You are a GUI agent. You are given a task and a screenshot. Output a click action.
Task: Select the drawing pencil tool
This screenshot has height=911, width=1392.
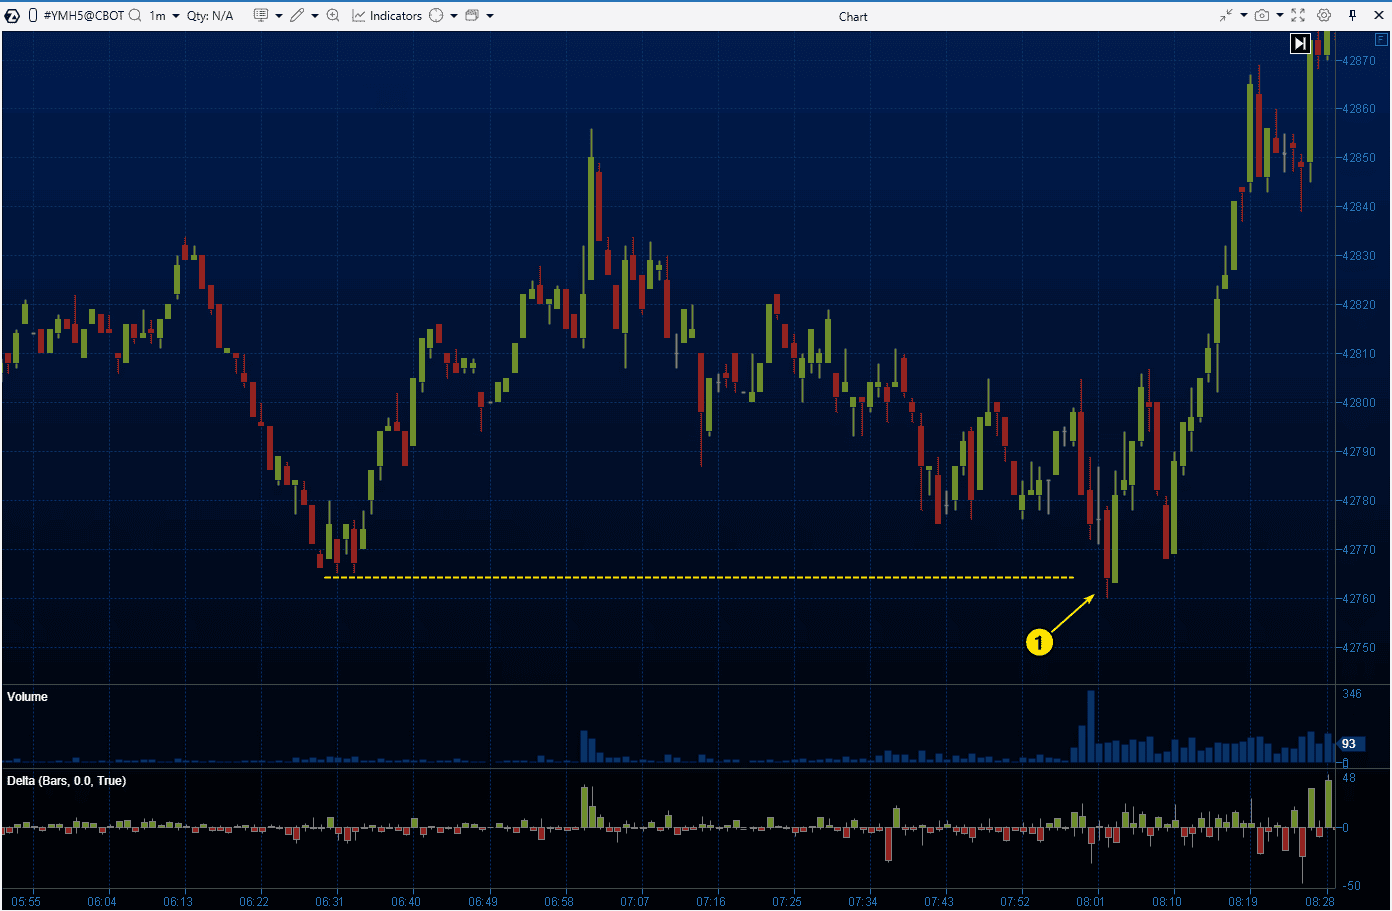pyautogui.click(x=297, y=15)
